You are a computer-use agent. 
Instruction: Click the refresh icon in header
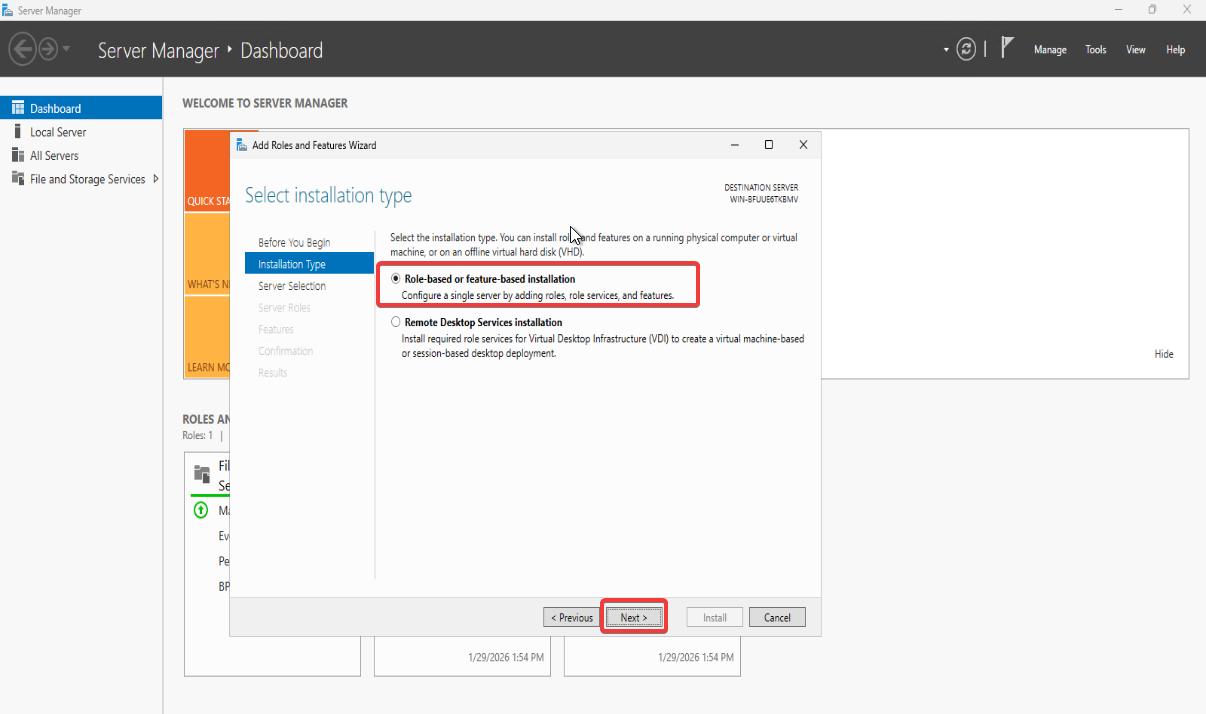(966, 49)
